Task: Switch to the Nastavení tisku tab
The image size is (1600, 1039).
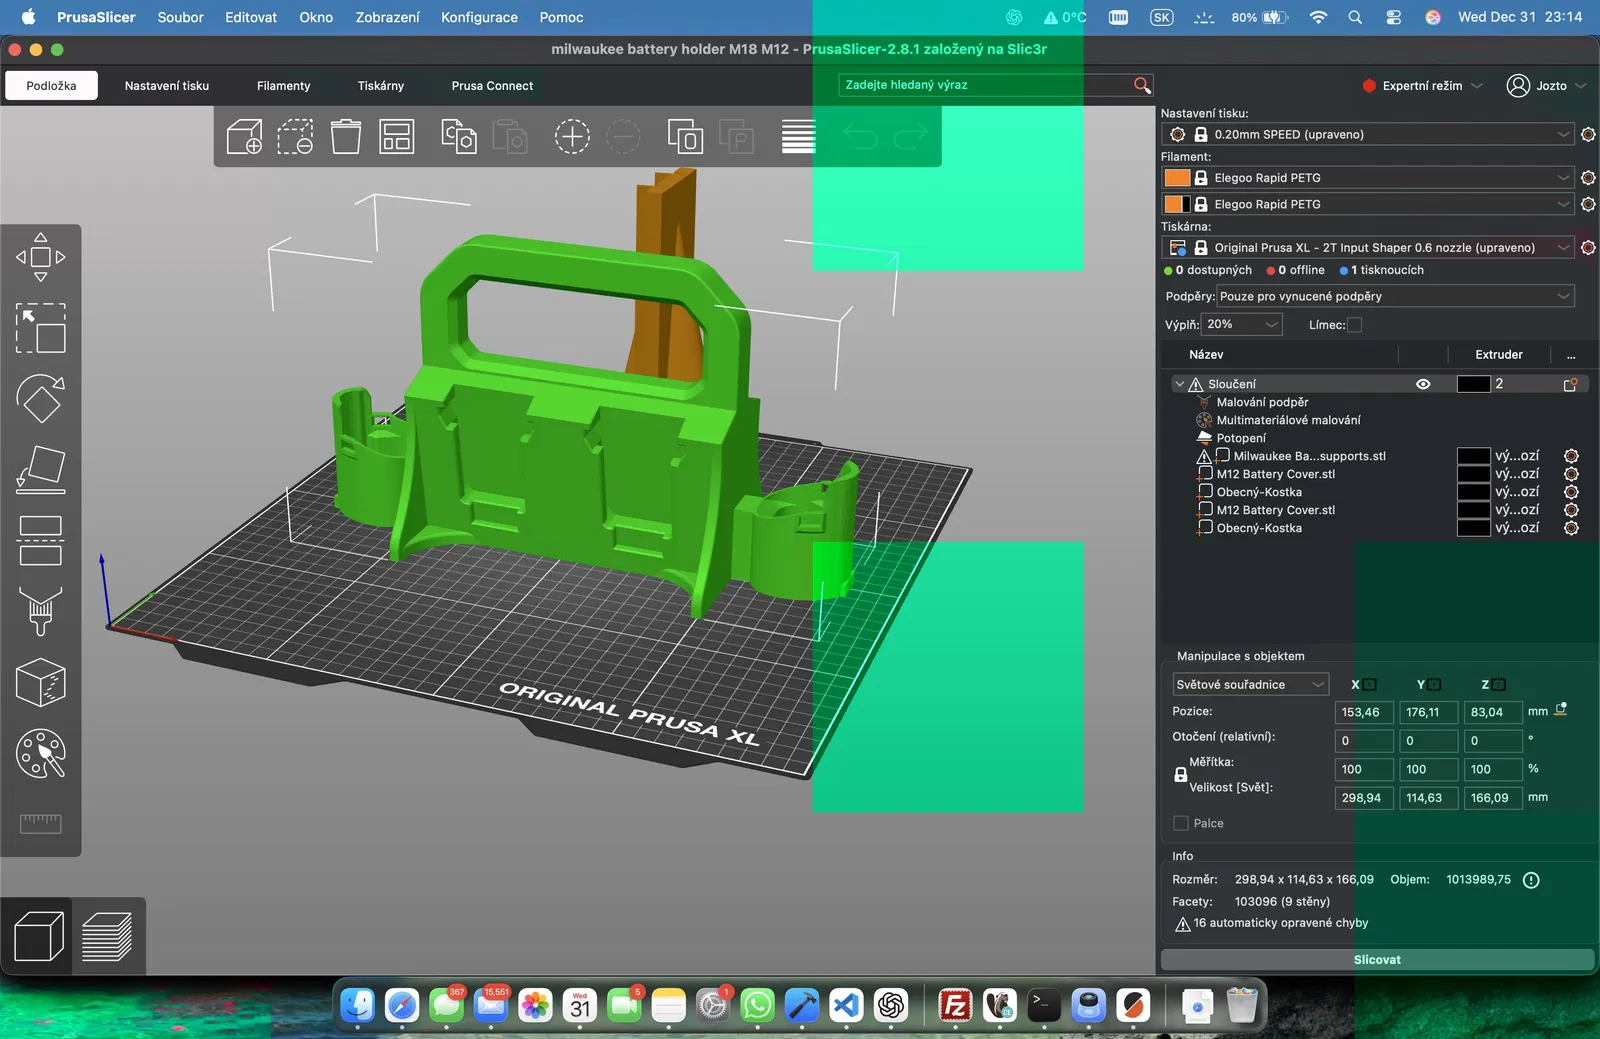Action: (x=167, y=86)
